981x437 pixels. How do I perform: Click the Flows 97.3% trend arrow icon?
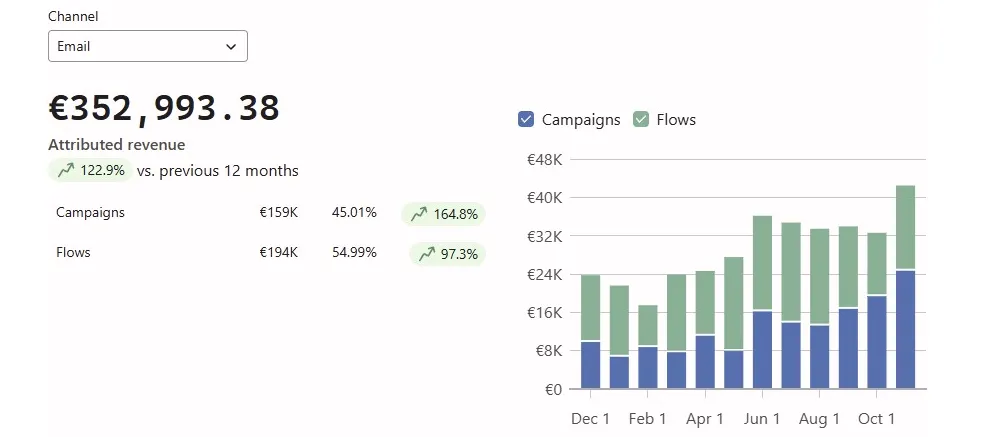pos(427,254)
